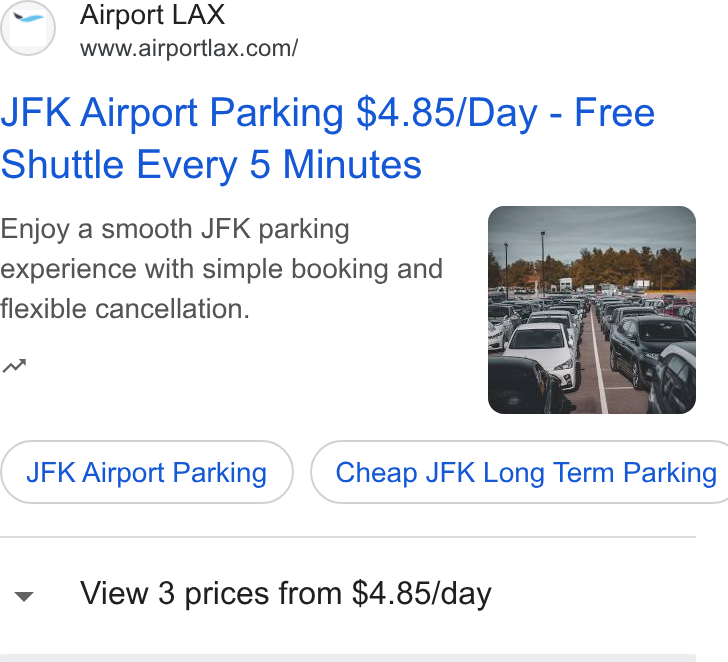Screen dimensions: 728x662
Task: Click the words flexible cancellation in description
Action: 125,309
